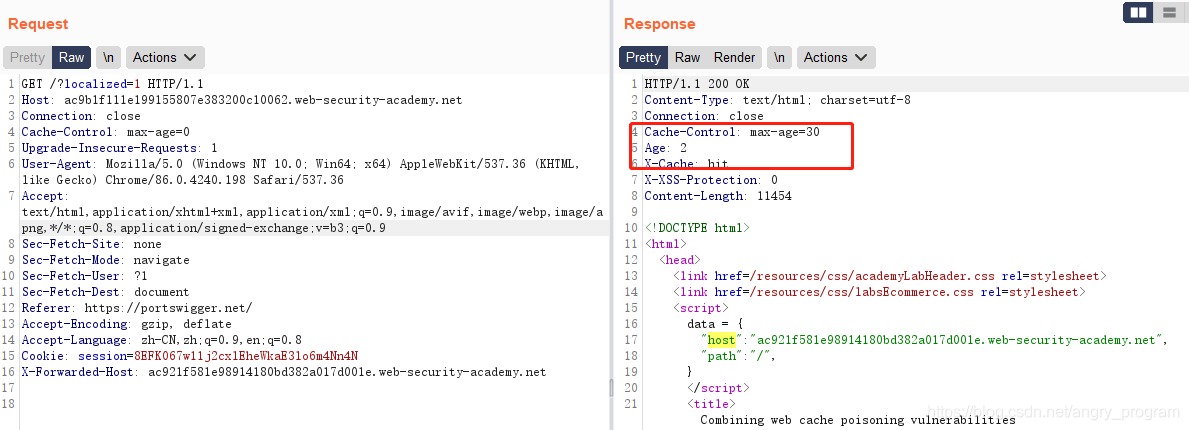The image size is (1189, 430).
Task: Click the panel divider handle between Request and Response
Action: tap(611, 388)
